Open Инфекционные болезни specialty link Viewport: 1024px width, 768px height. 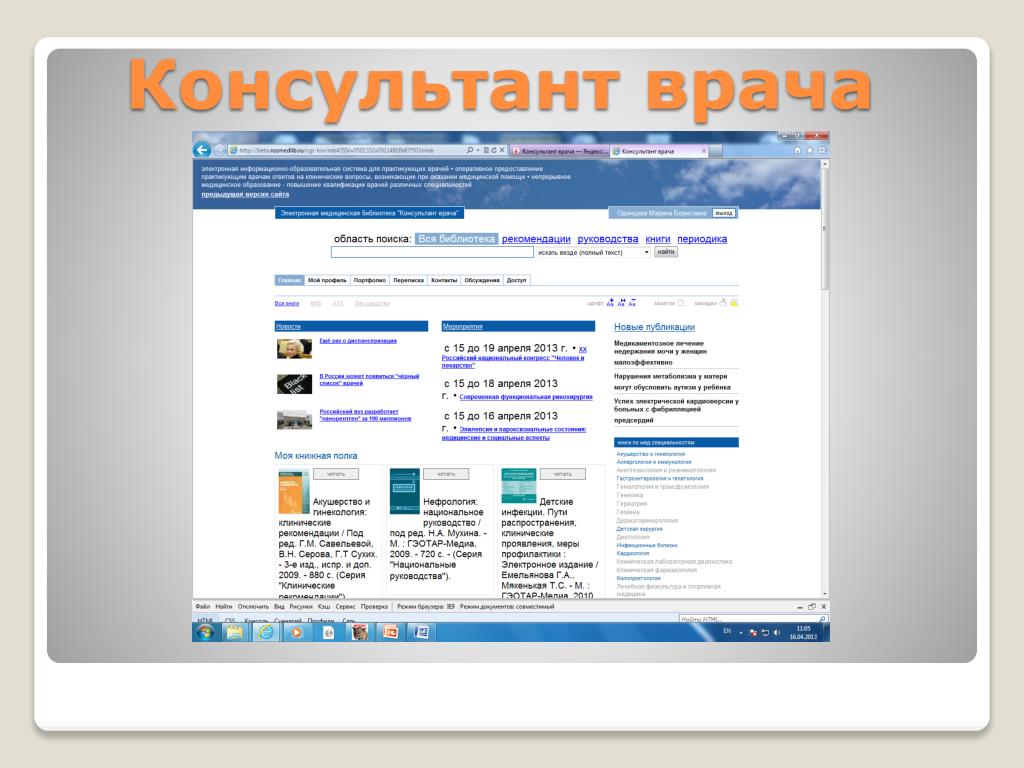[x=647, y=545]
